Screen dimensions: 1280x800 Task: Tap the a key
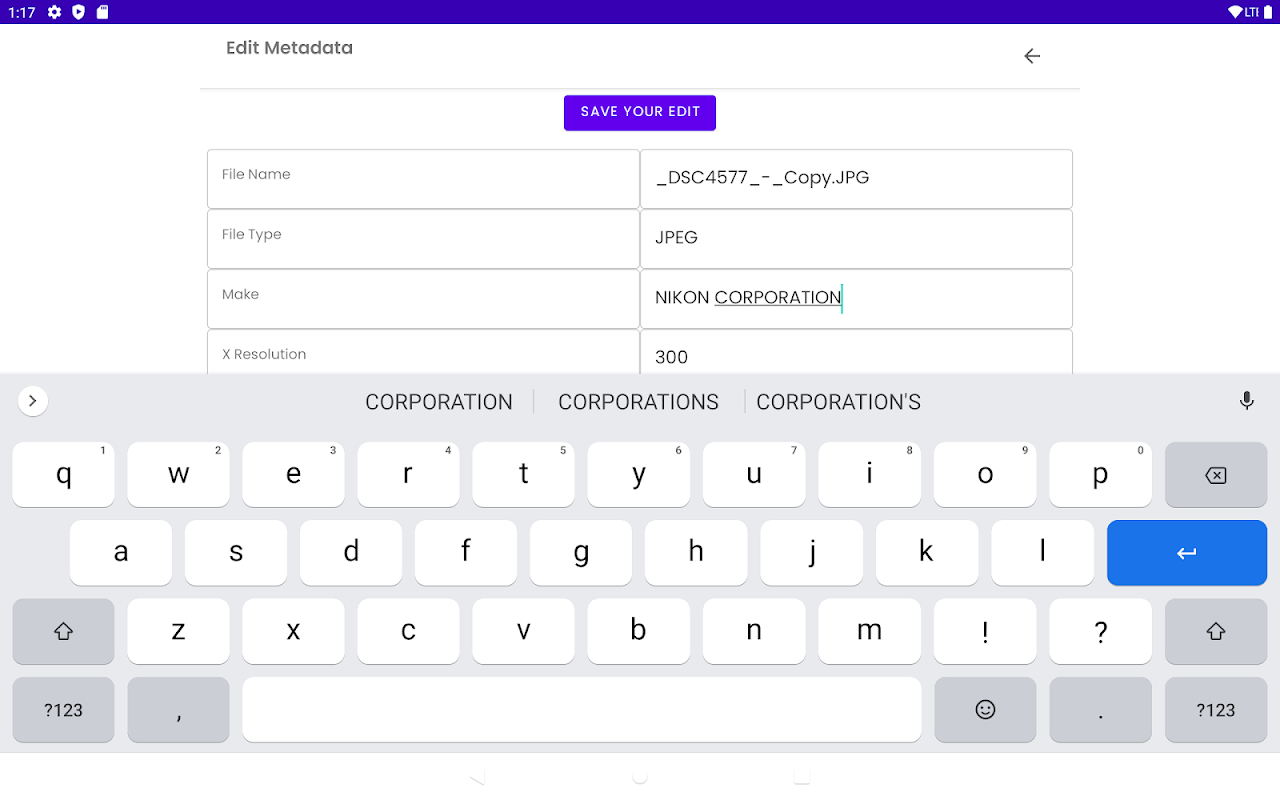click(121, 553)
